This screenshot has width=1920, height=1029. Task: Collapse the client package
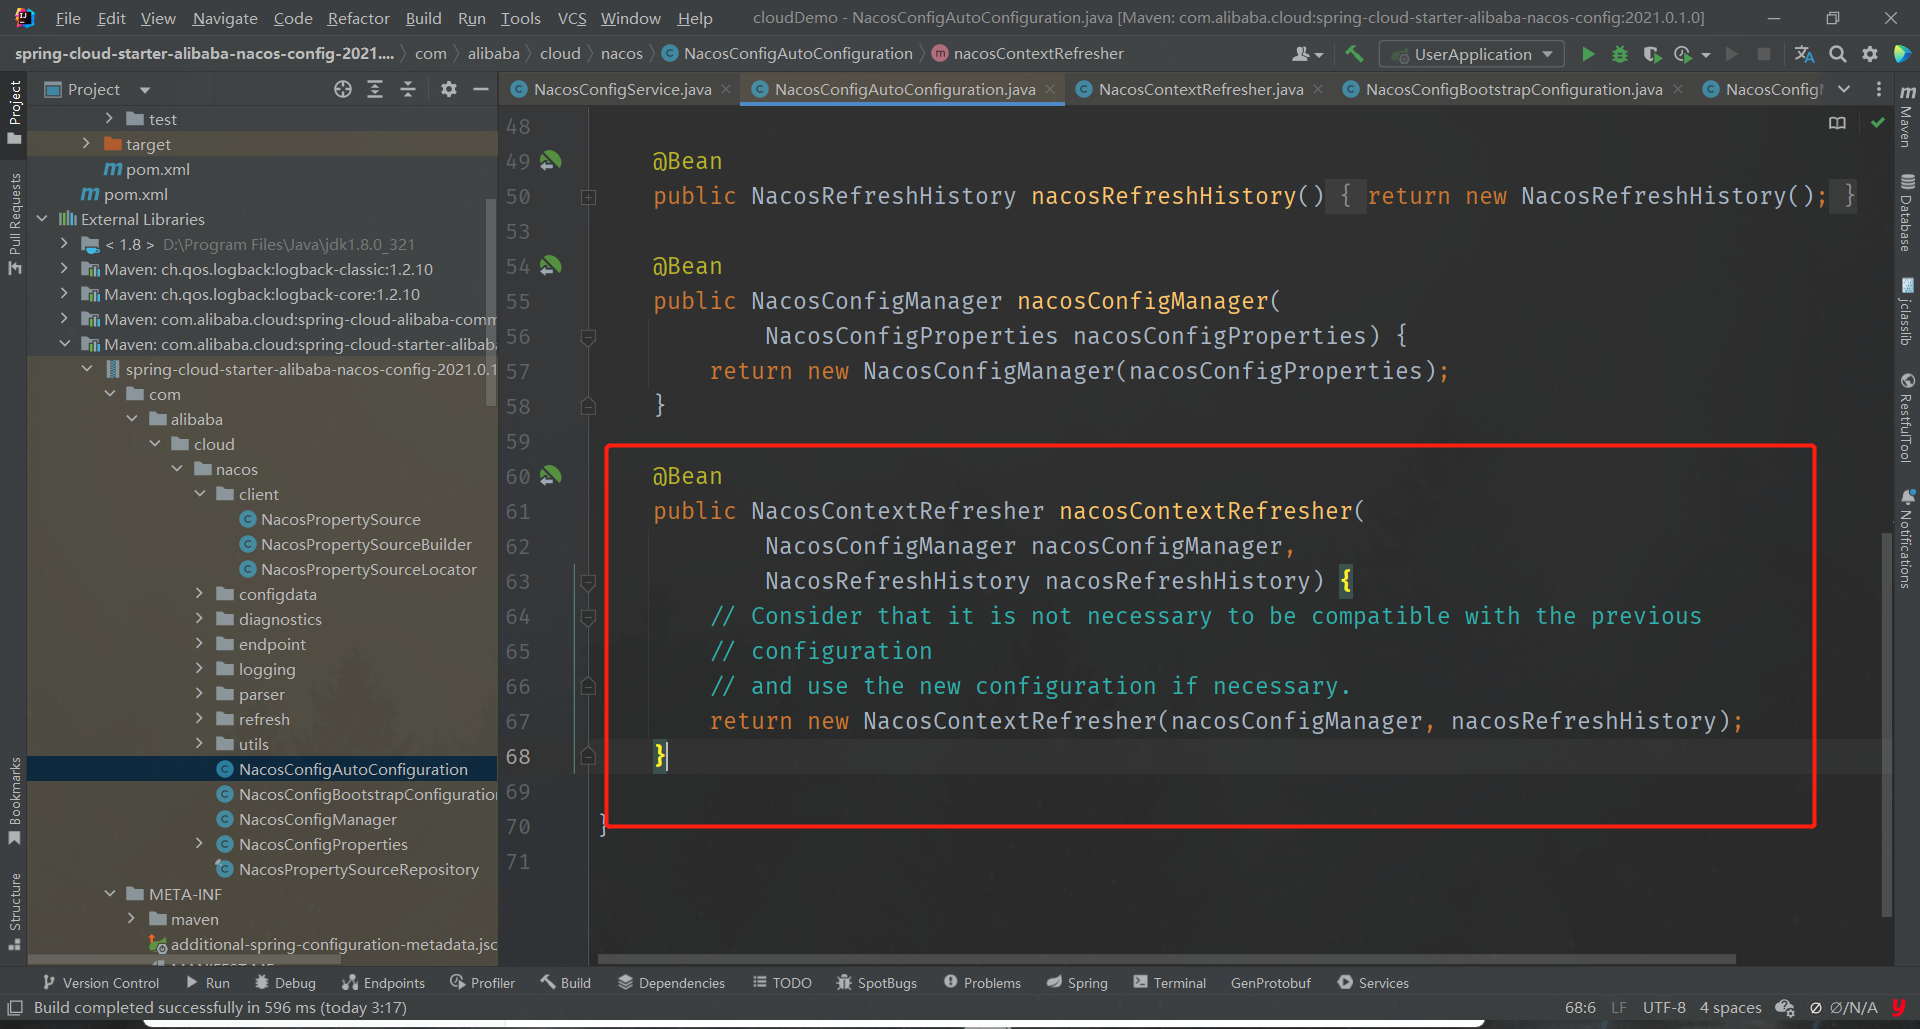point(199,494)
